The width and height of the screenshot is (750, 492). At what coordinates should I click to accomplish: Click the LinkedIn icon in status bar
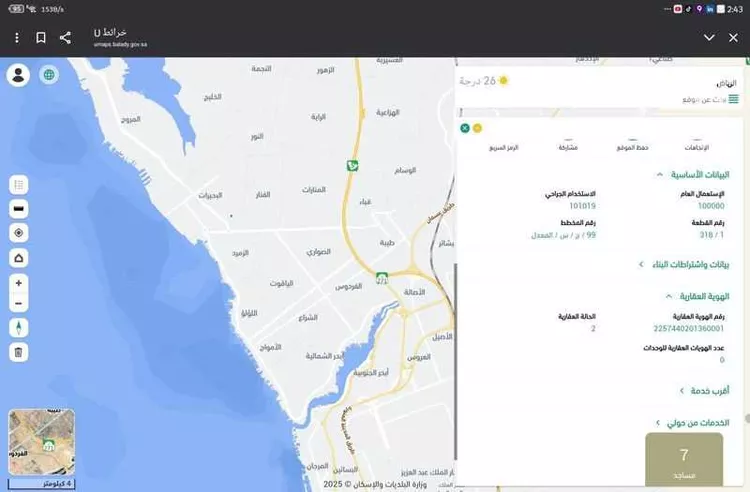[x=710, y=9]
